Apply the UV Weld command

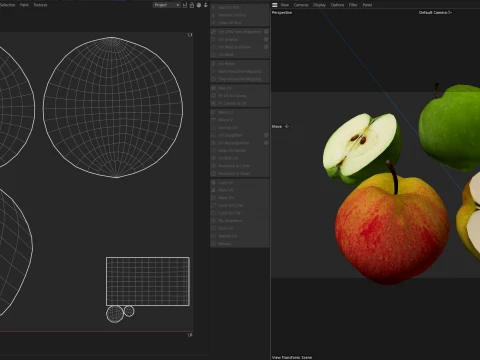tap(239, 54)
